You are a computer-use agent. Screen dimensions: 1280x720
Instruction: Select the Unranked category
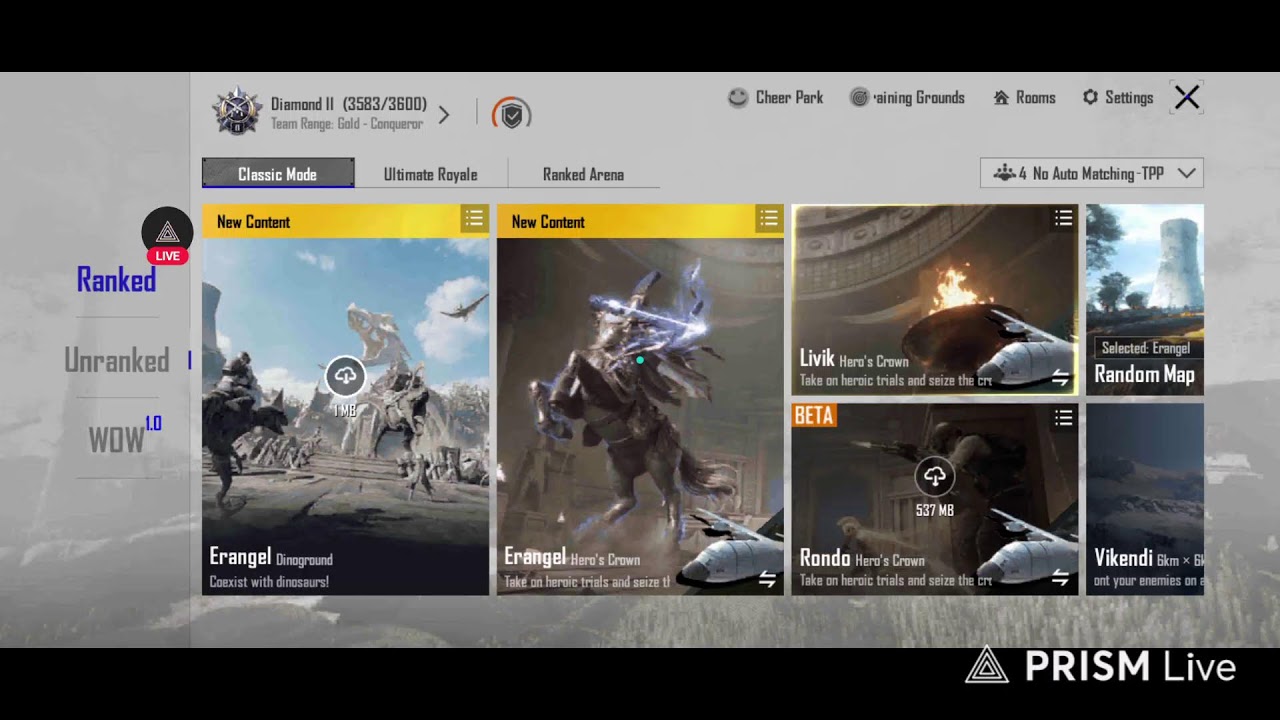coord(116,360)
